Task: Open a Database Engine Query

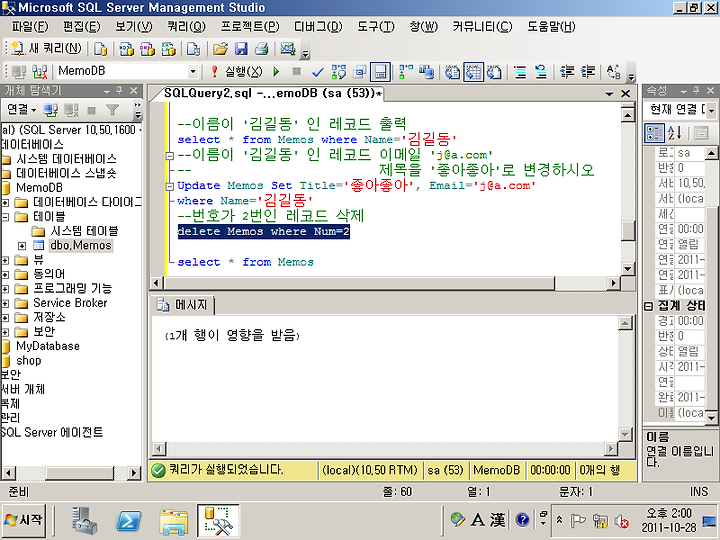Action: (100, 49)
